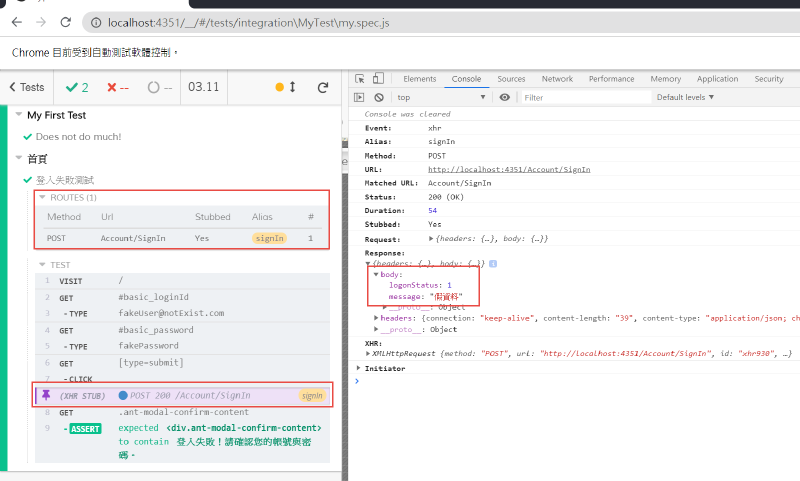Image resolution: width=800 pixels, height=481 pixels.
Task: Show the console sidebar panel icon
Action: [360, 97]
